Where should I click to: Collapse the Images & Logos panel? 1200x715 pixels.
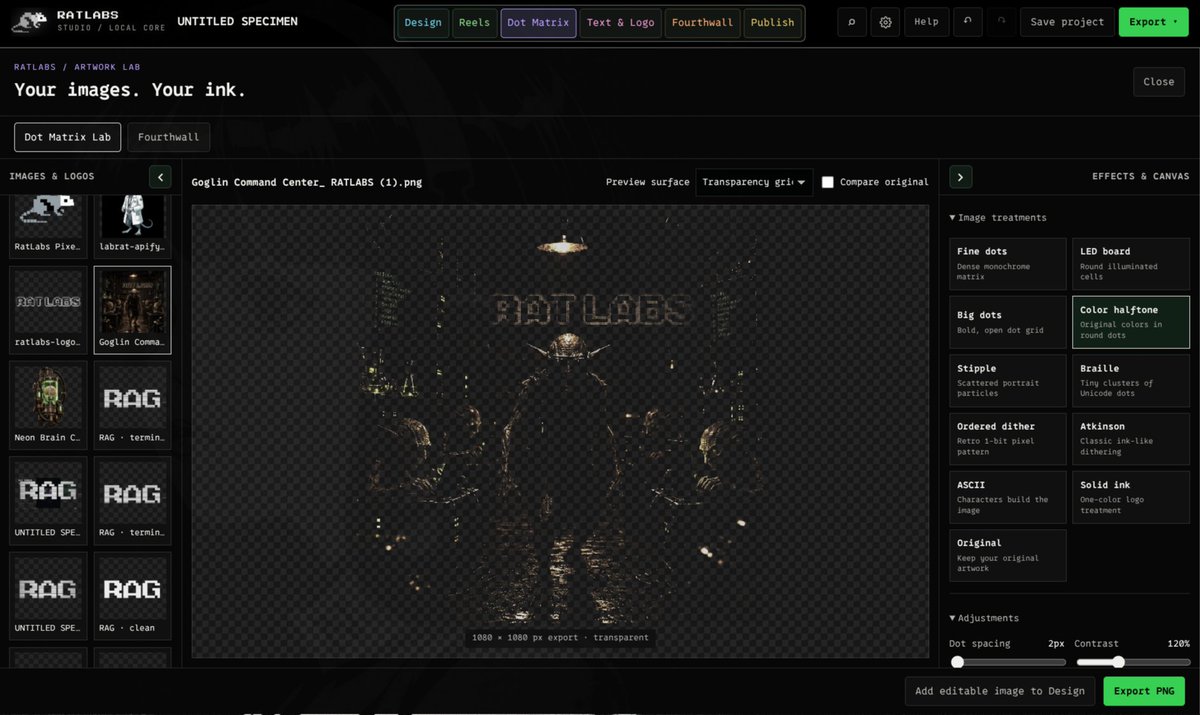point(160,177)
